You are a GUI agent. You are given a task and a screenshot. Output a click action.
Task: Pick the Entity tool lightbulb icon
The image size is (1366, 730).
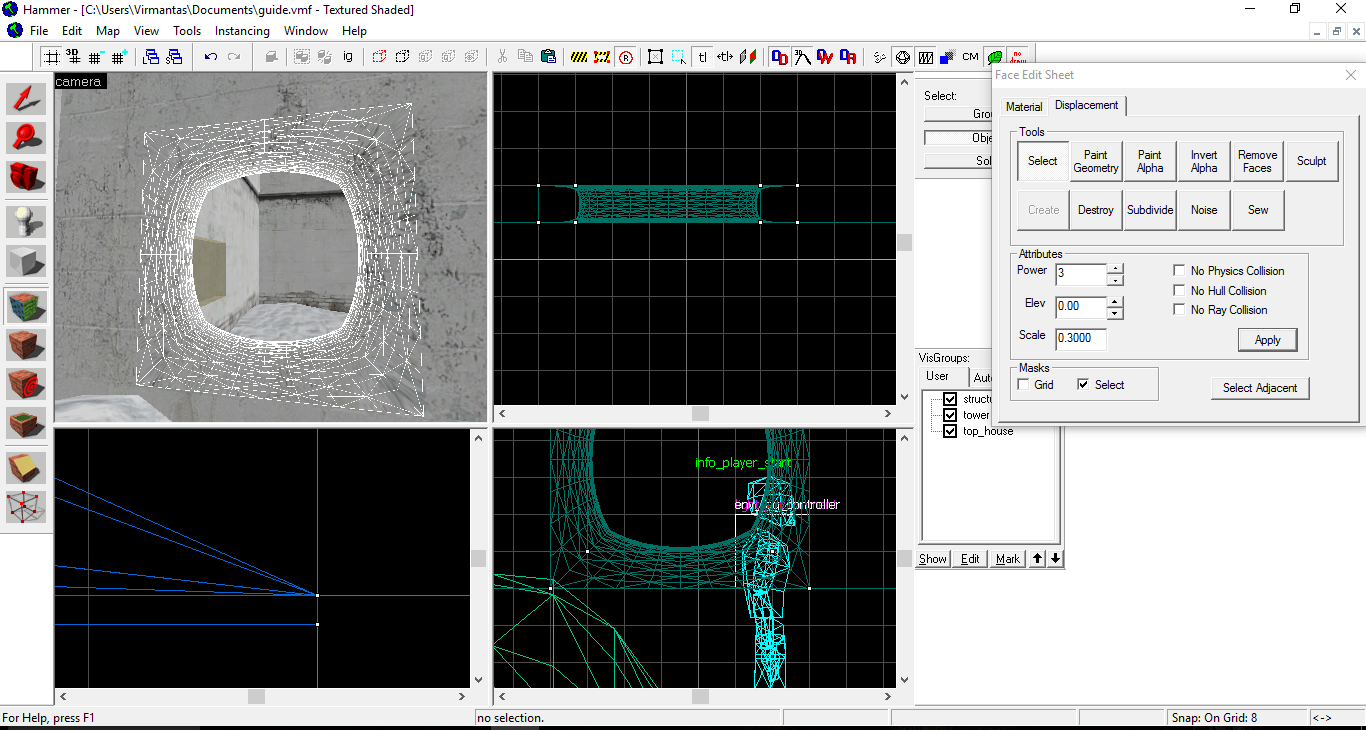(x=27, y=222)
